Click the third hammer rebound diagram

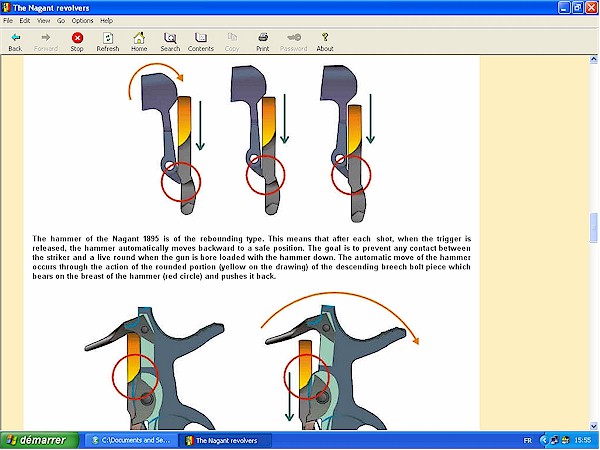pyautogui.click(x=347, y=143)
